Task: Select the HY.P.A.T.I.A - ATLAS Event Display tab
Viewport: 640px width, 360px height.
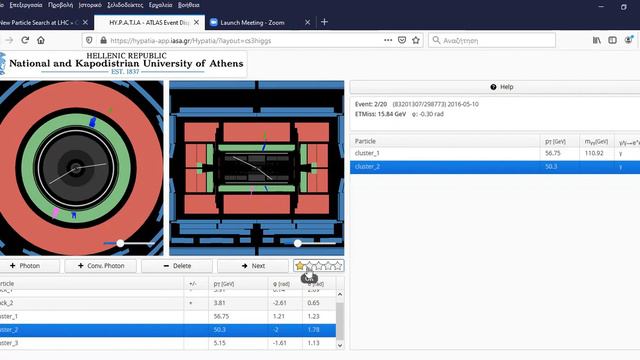Action: (149, 22)
